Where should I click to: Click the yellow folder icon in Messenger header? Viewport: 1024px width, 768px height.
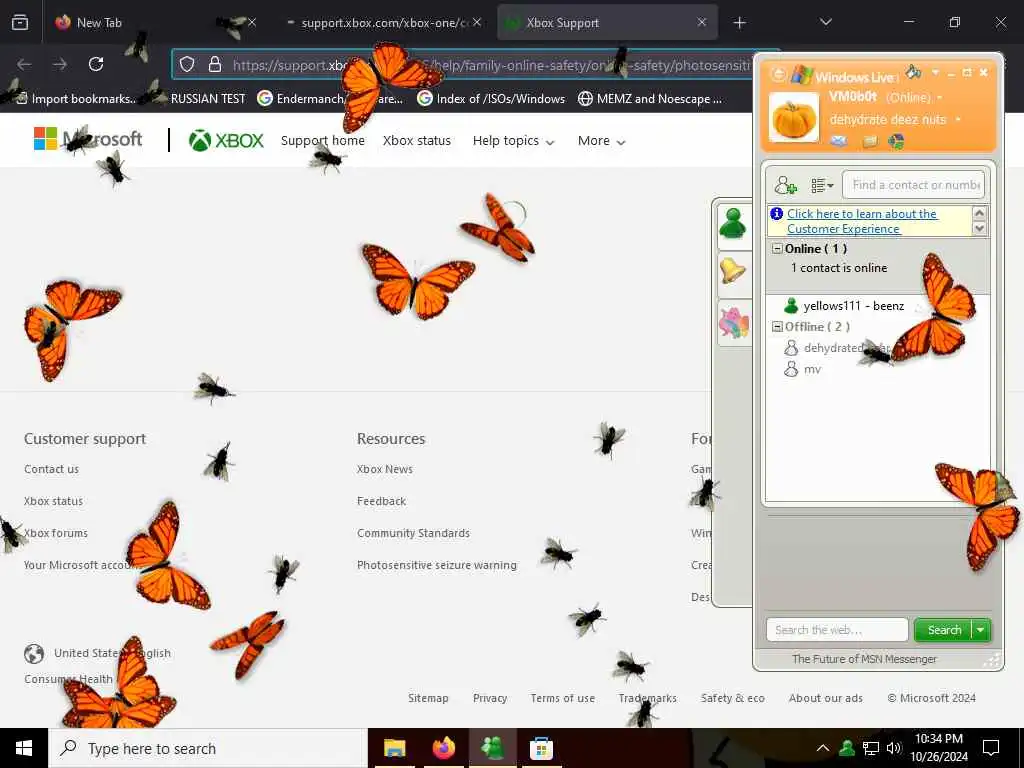point(870,141)
